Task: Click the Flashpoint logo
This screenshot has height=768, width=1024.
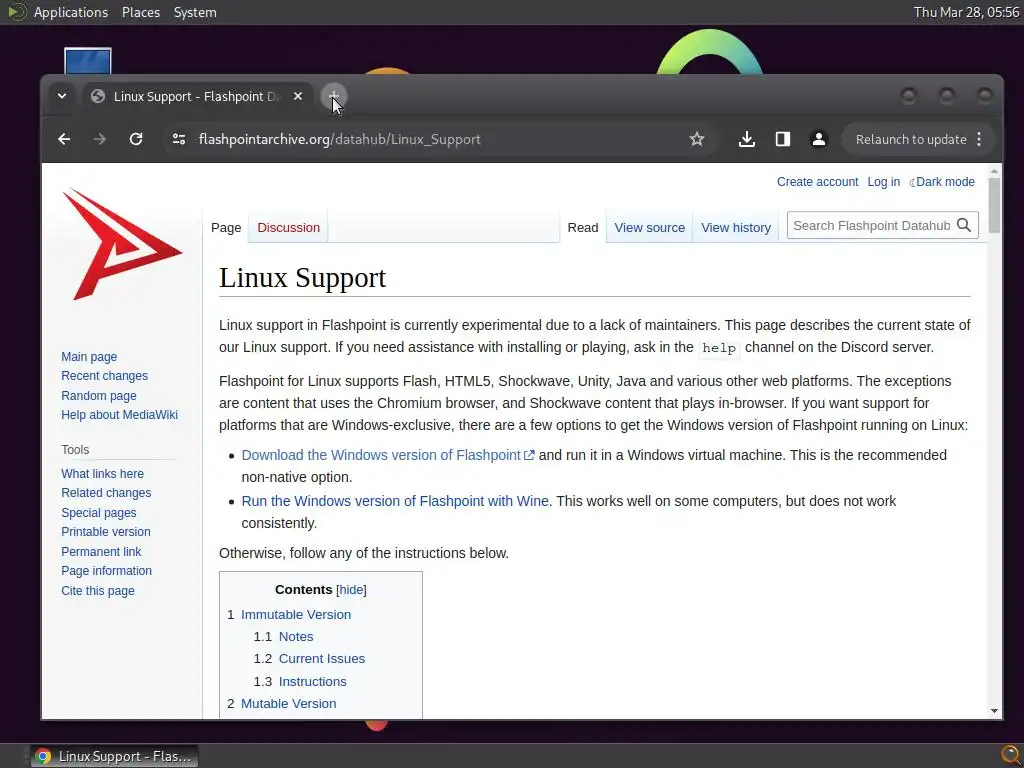Action: (121, 244)
